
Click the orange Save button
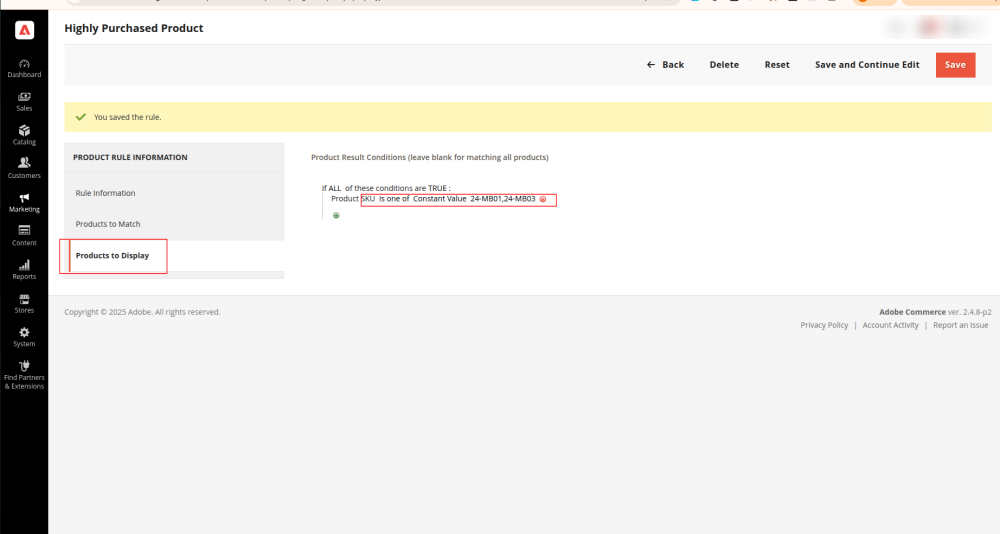click(955, 65)
